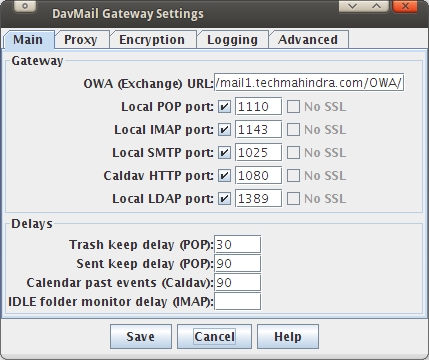429x360 pixels.
Task: Open the Advanced tab
Action: (308, 40)
